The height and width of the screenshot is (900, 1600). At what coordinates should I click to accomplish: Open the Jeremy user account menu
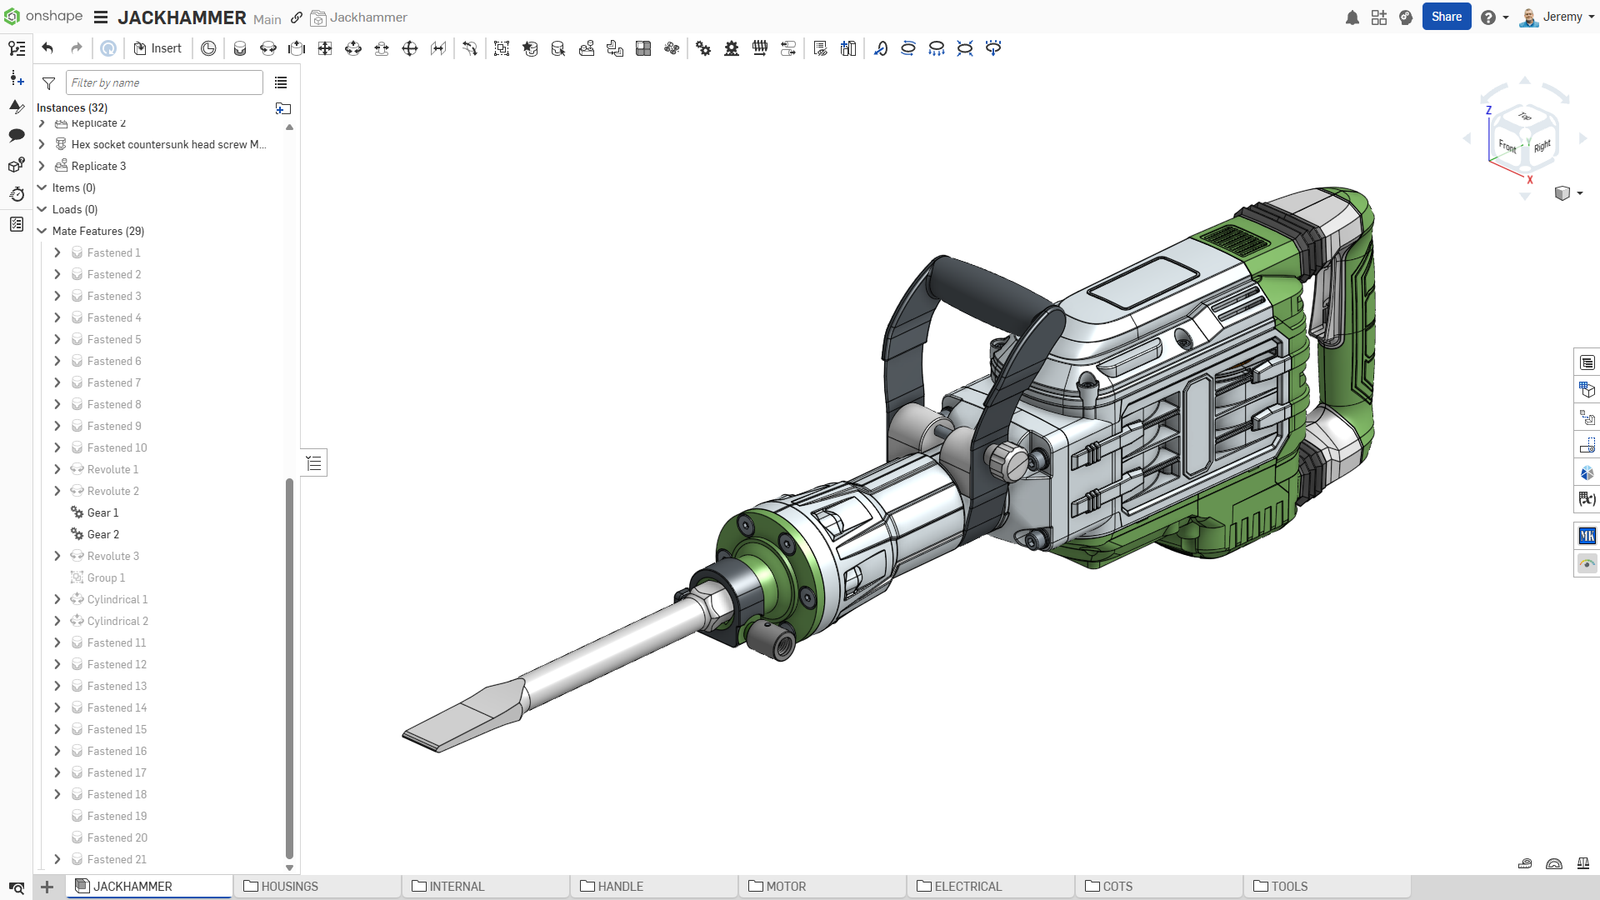click(1557, 17)
